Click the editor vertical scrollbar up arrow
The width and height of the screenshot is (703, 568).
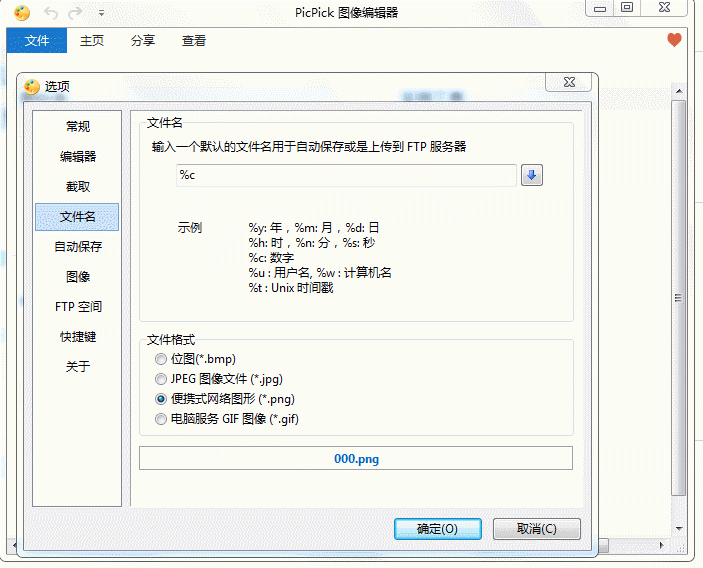(x=679, y=91)
